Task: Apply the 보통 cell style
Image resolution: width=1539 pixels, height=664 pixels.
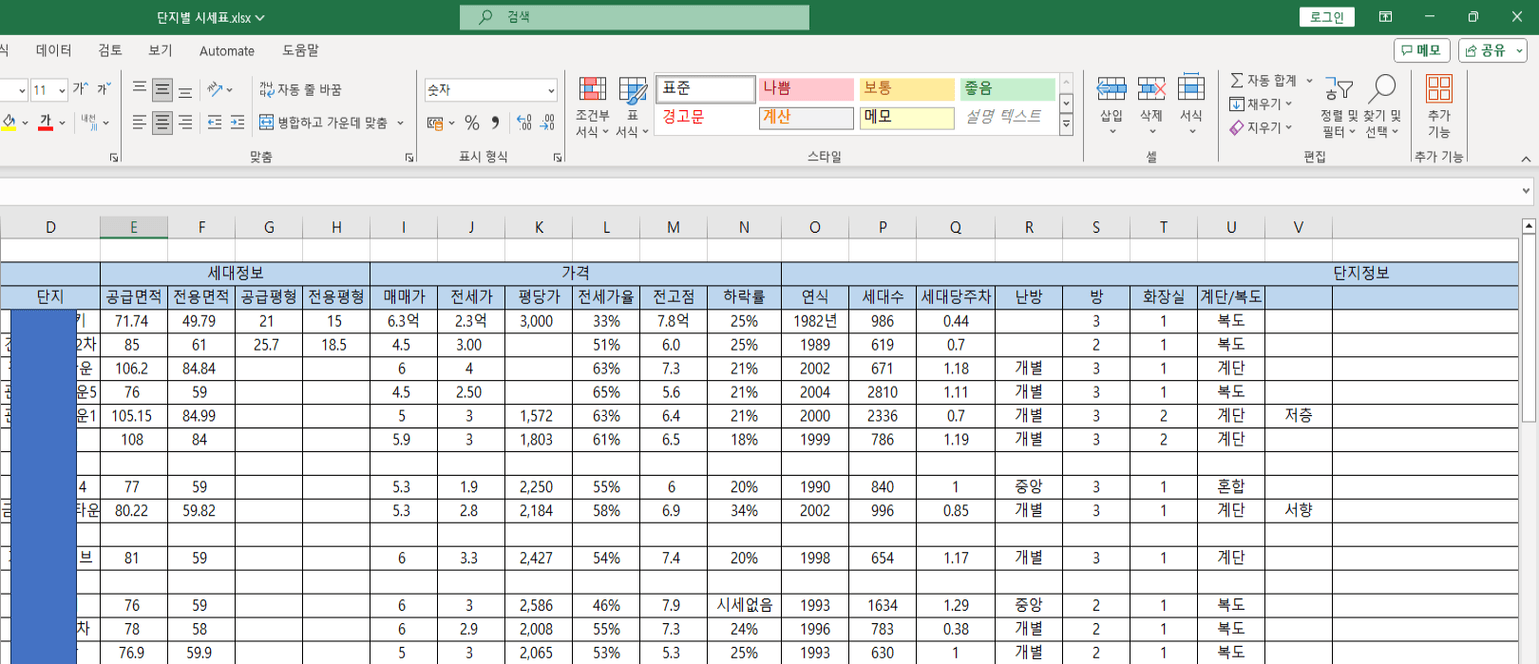Action: tap(907, 89)
